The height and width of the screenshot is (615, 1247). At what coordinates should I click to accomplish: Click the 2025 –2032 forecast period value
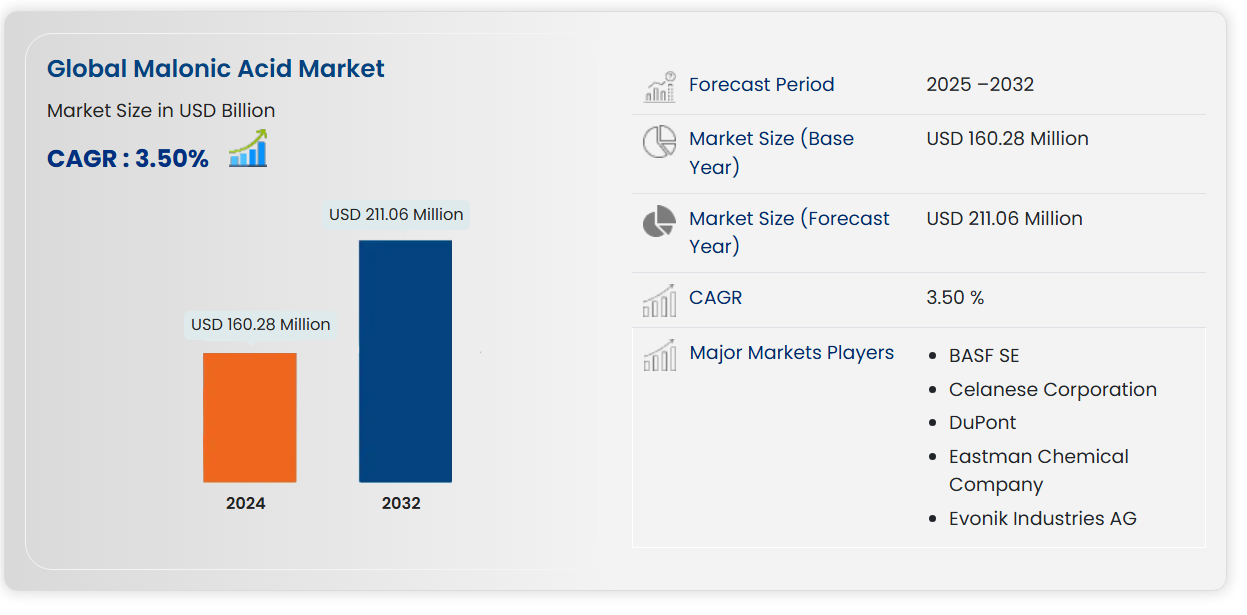point(980,85)
